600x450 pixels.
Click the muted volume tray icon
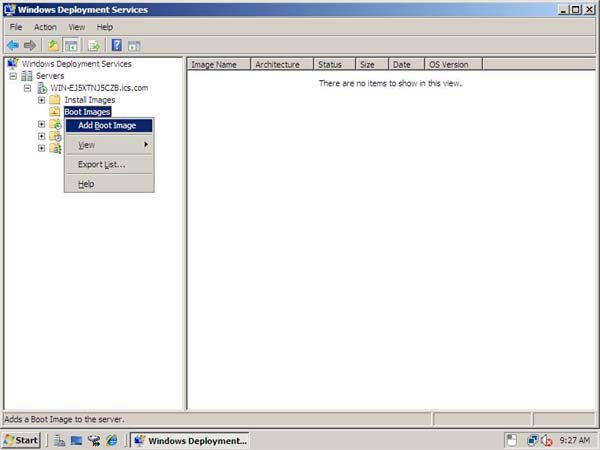(x=547, y=441)
